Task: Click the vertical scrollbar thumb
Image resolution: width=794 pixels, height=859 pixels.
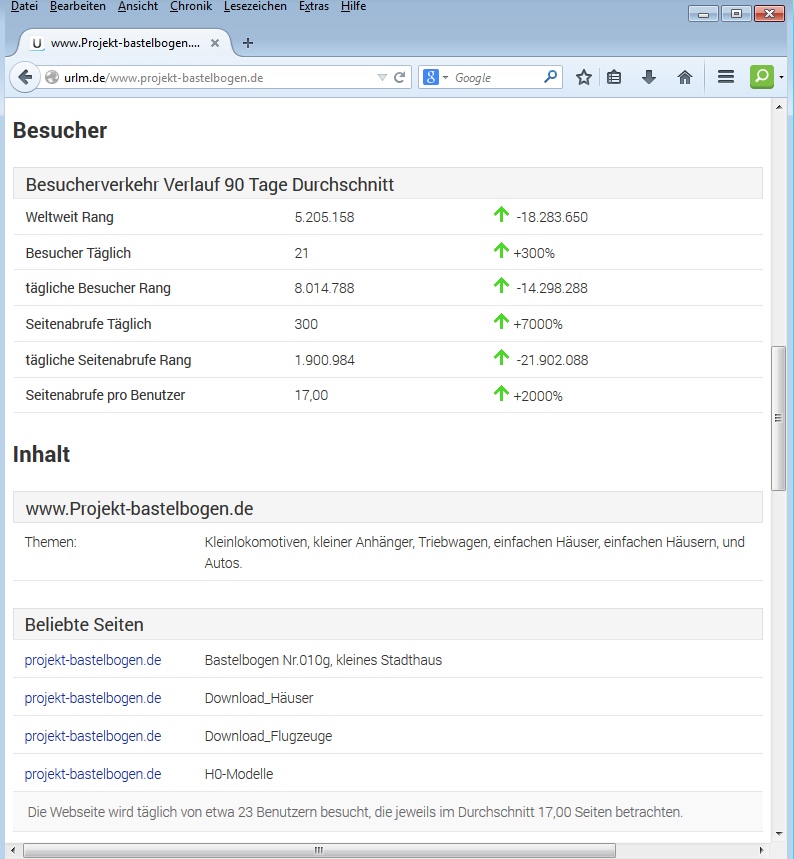Action: tap(779, 418)
